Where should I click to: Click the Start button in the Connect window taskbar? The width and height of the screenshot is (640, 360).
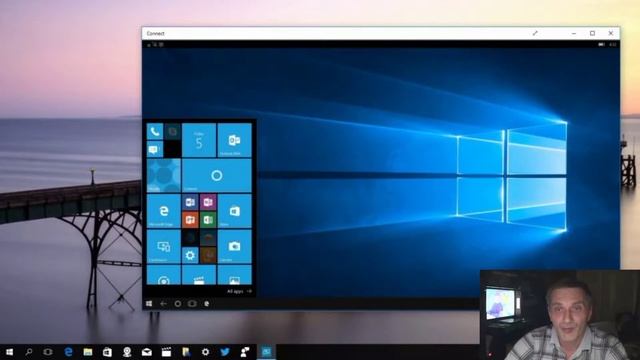[x=149, y=304]
